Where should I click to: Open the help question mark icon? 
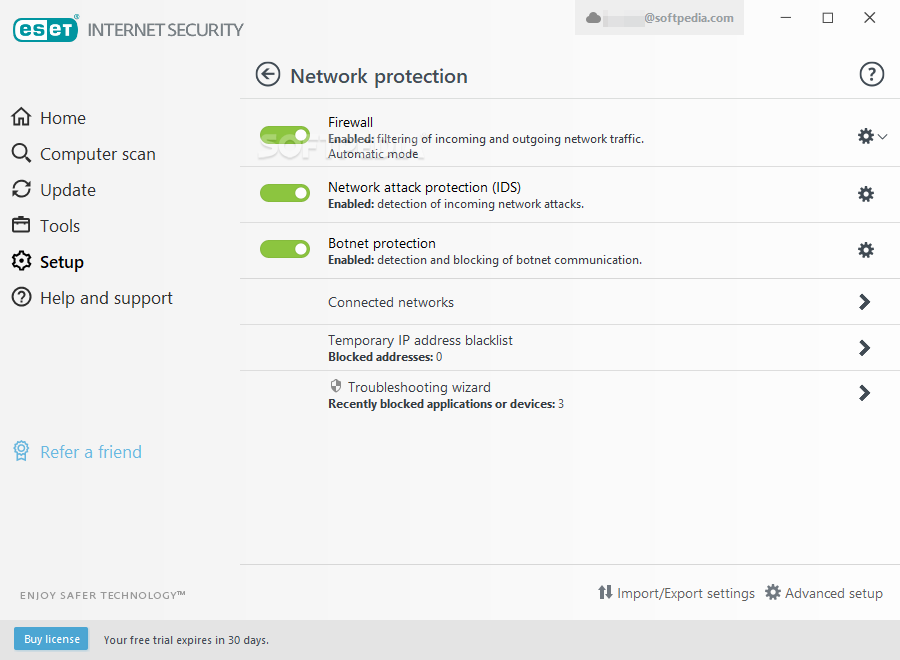871,74
